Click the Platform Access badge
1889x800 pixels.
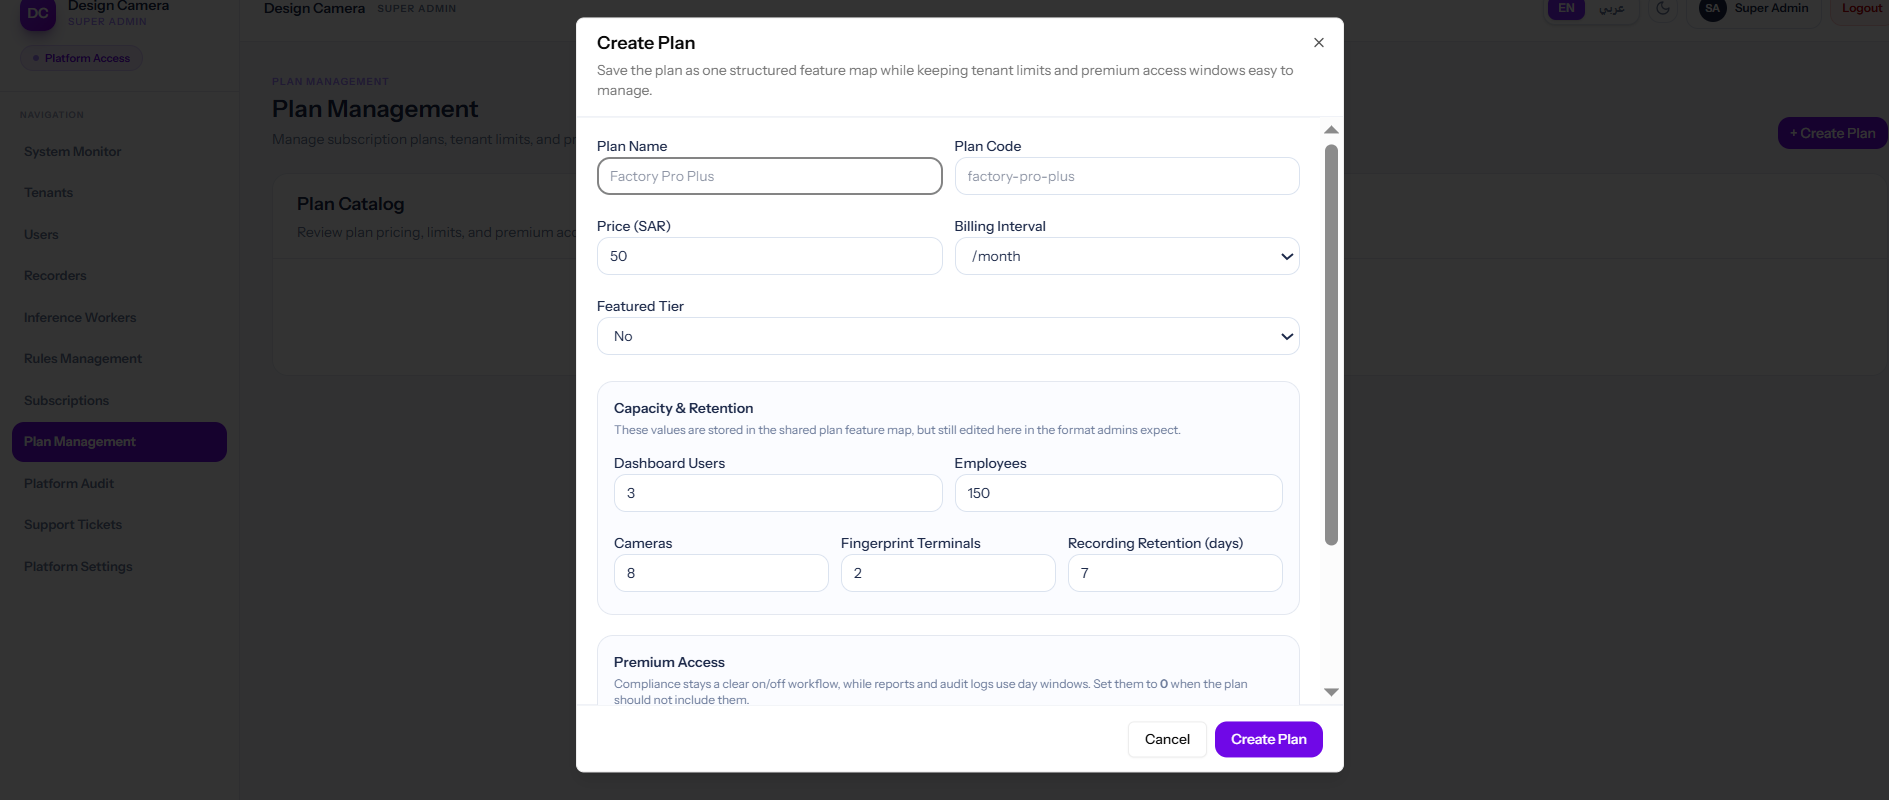(x=82, y=58)
